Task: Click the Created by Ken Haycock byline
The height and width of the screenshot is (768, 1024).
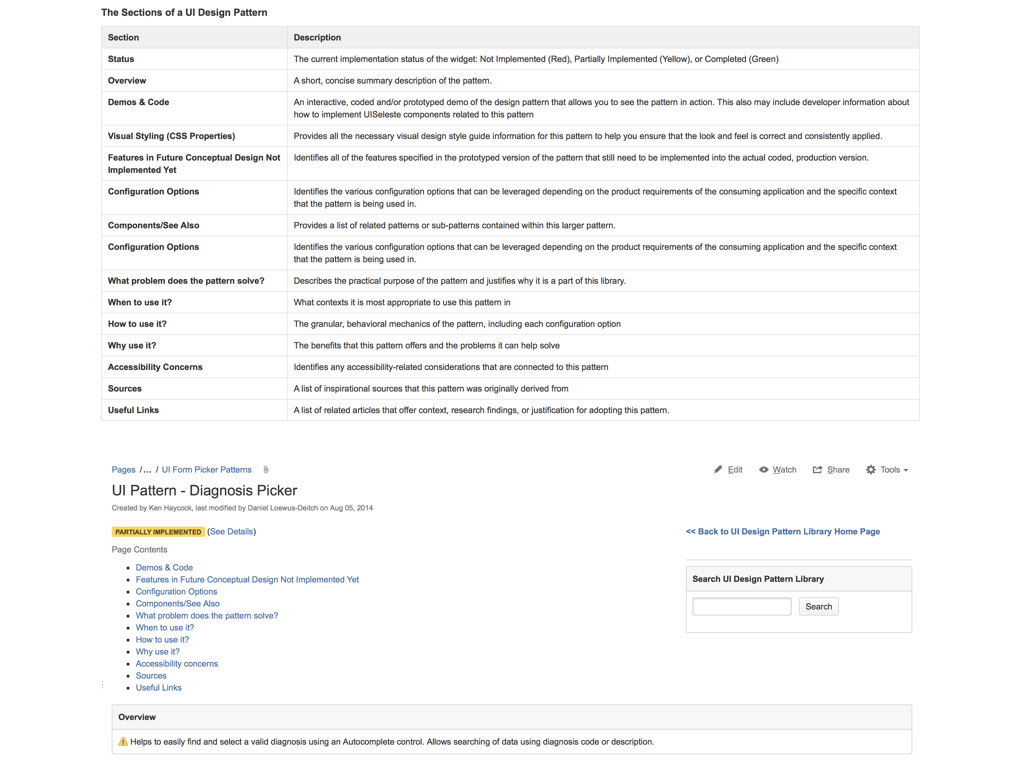Action: click(242, 507)
